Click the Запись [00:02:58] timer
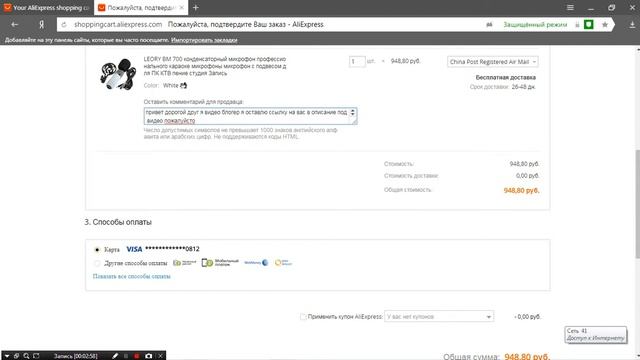Image resolution: width=640 pixels, height=360 pixels. (76, 356)
